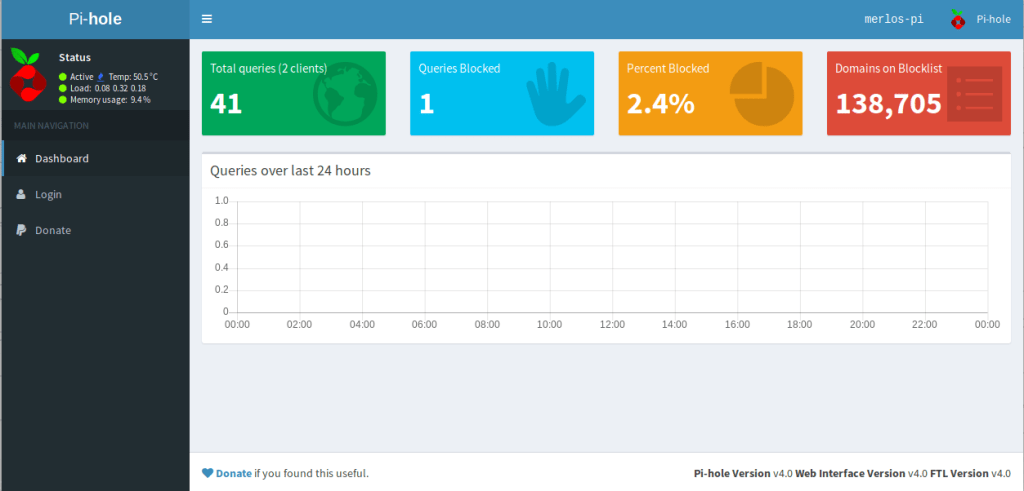
Task: Click the 41 total queries value
Action: coord(226,104)
